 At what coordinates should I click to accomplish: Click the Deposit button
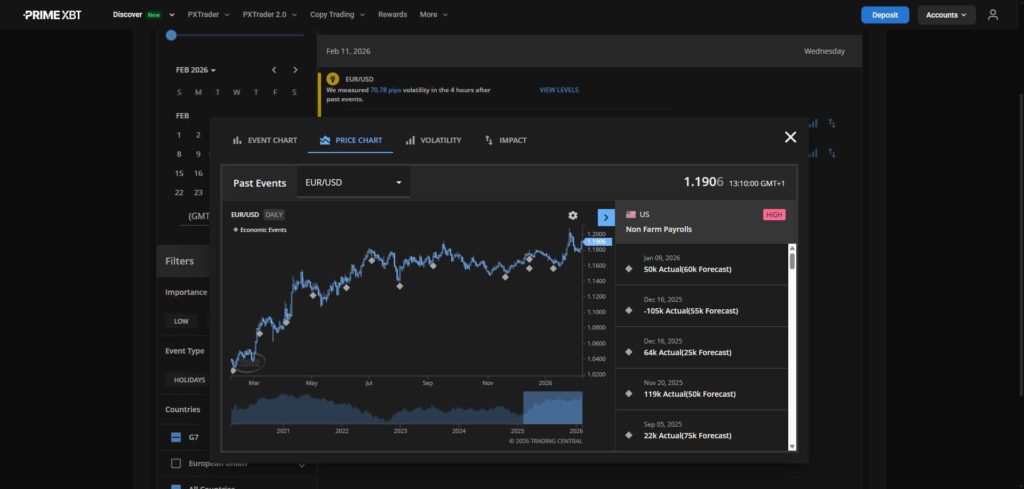coord(885,14)
